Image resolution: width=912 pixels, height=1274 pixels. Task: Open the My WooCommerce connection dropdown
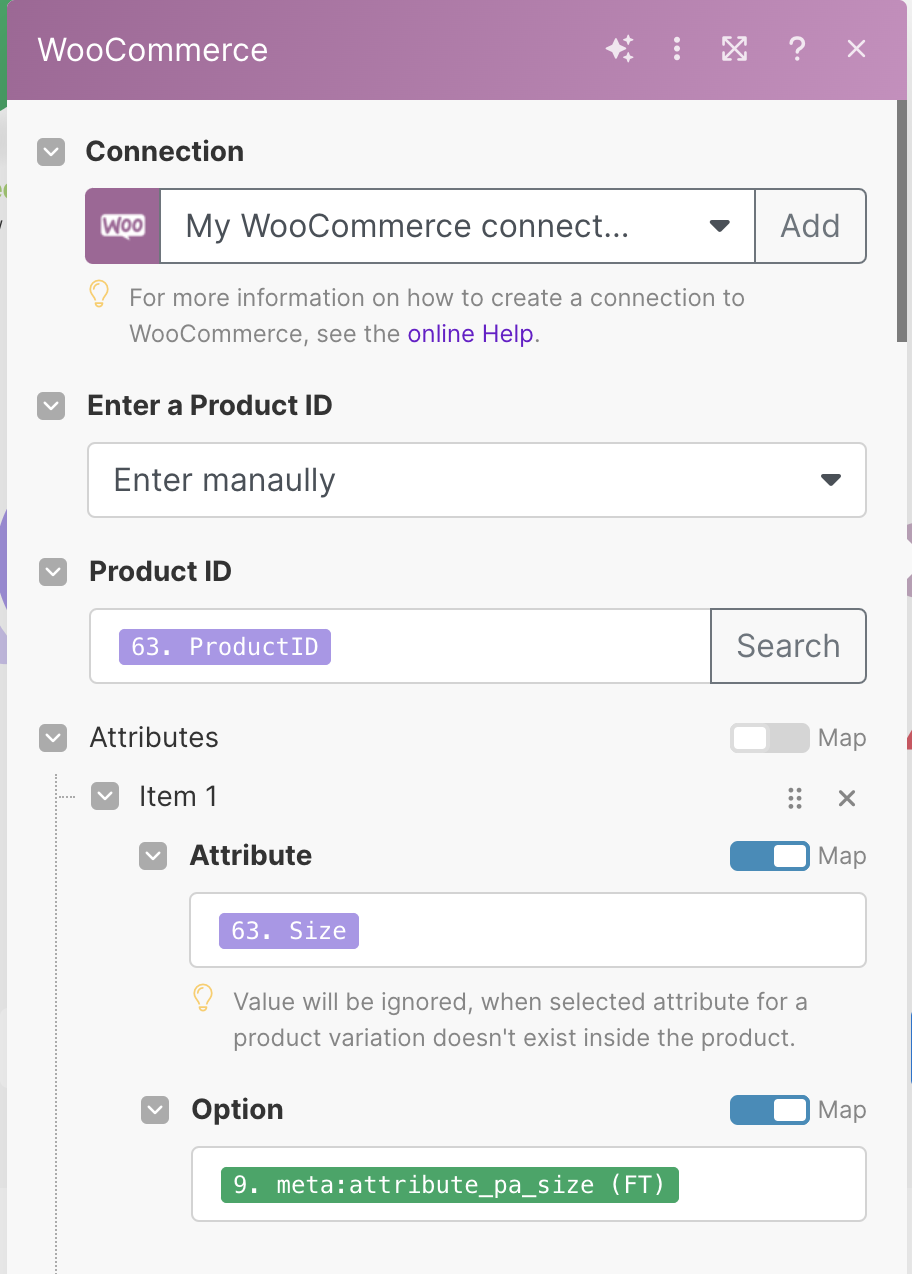457,226
